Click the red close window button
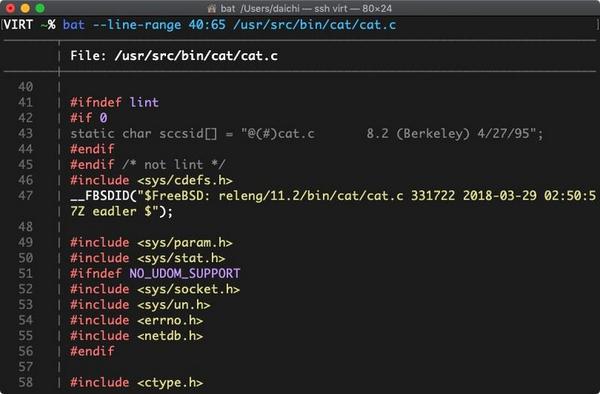Image resolution: width=600 pixels, height=394 pixels. pos(10,8)
